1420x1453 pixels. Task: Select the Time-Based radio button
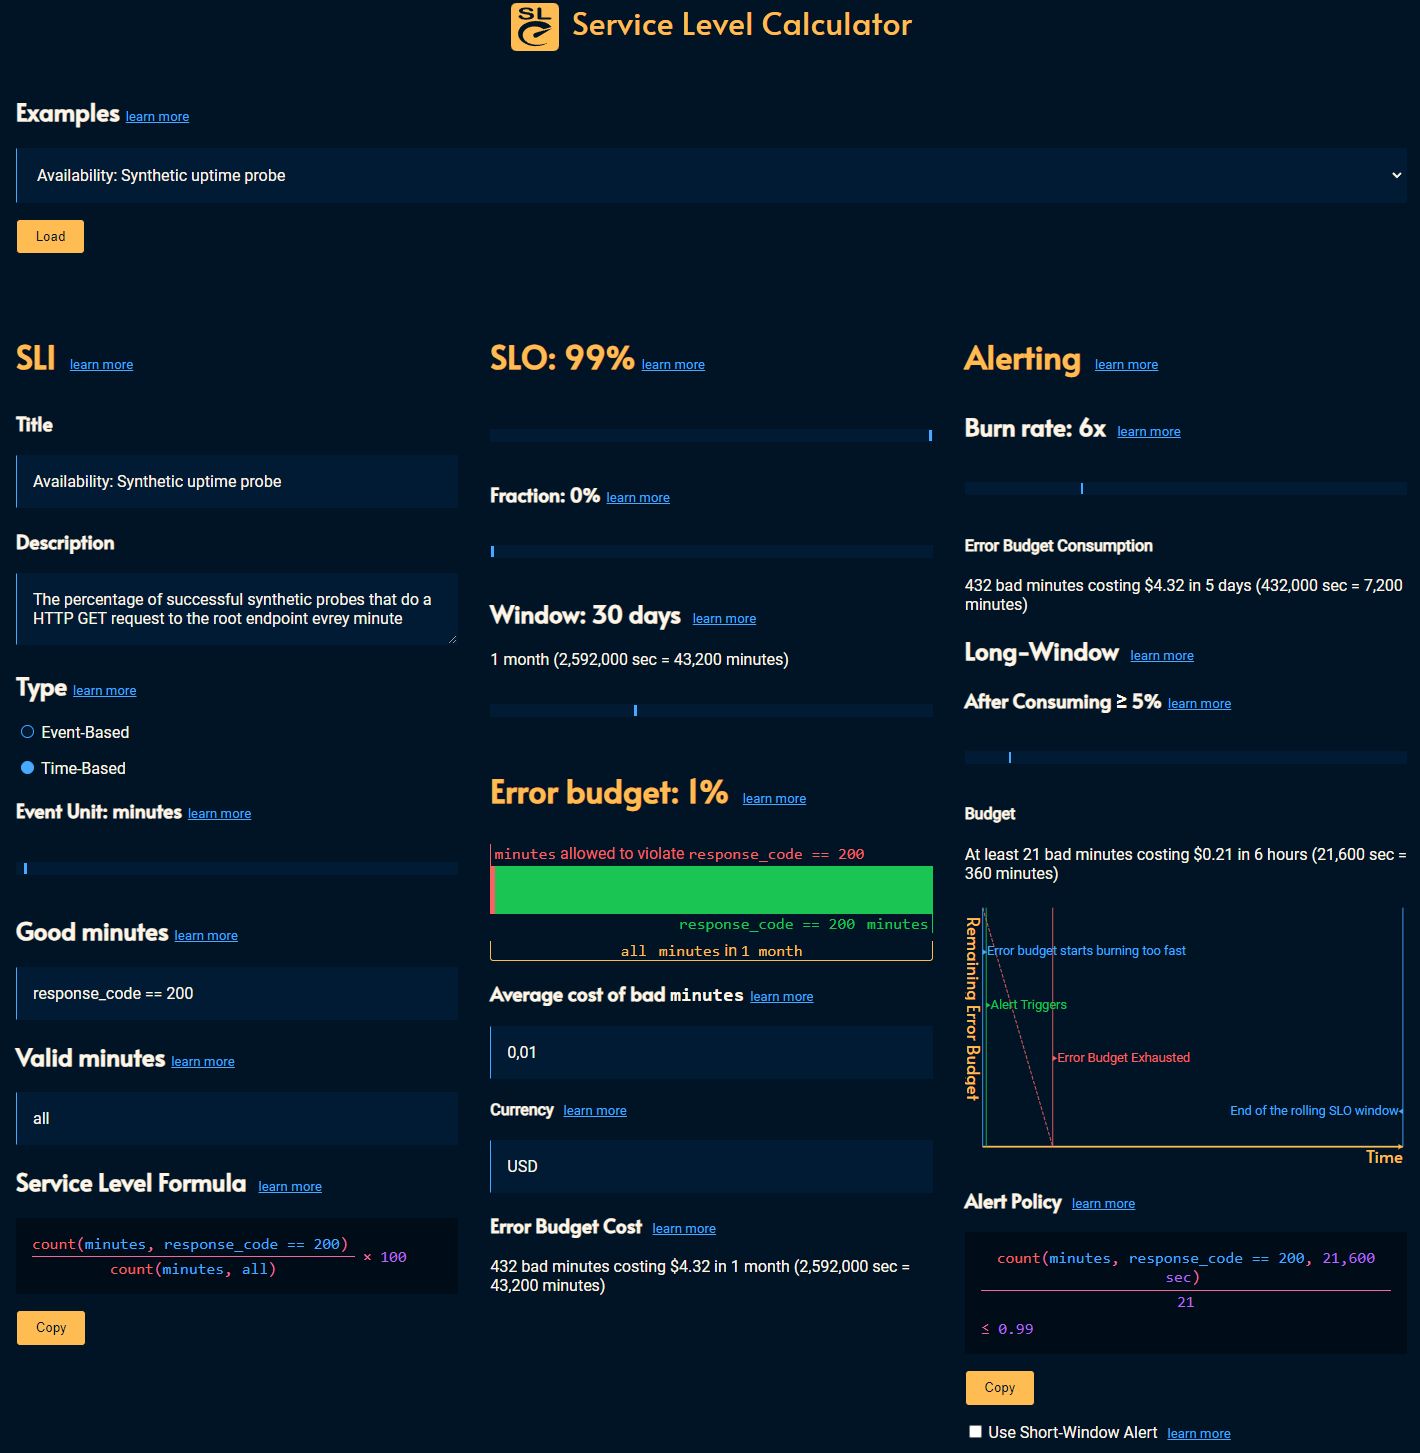coord(26,767)
